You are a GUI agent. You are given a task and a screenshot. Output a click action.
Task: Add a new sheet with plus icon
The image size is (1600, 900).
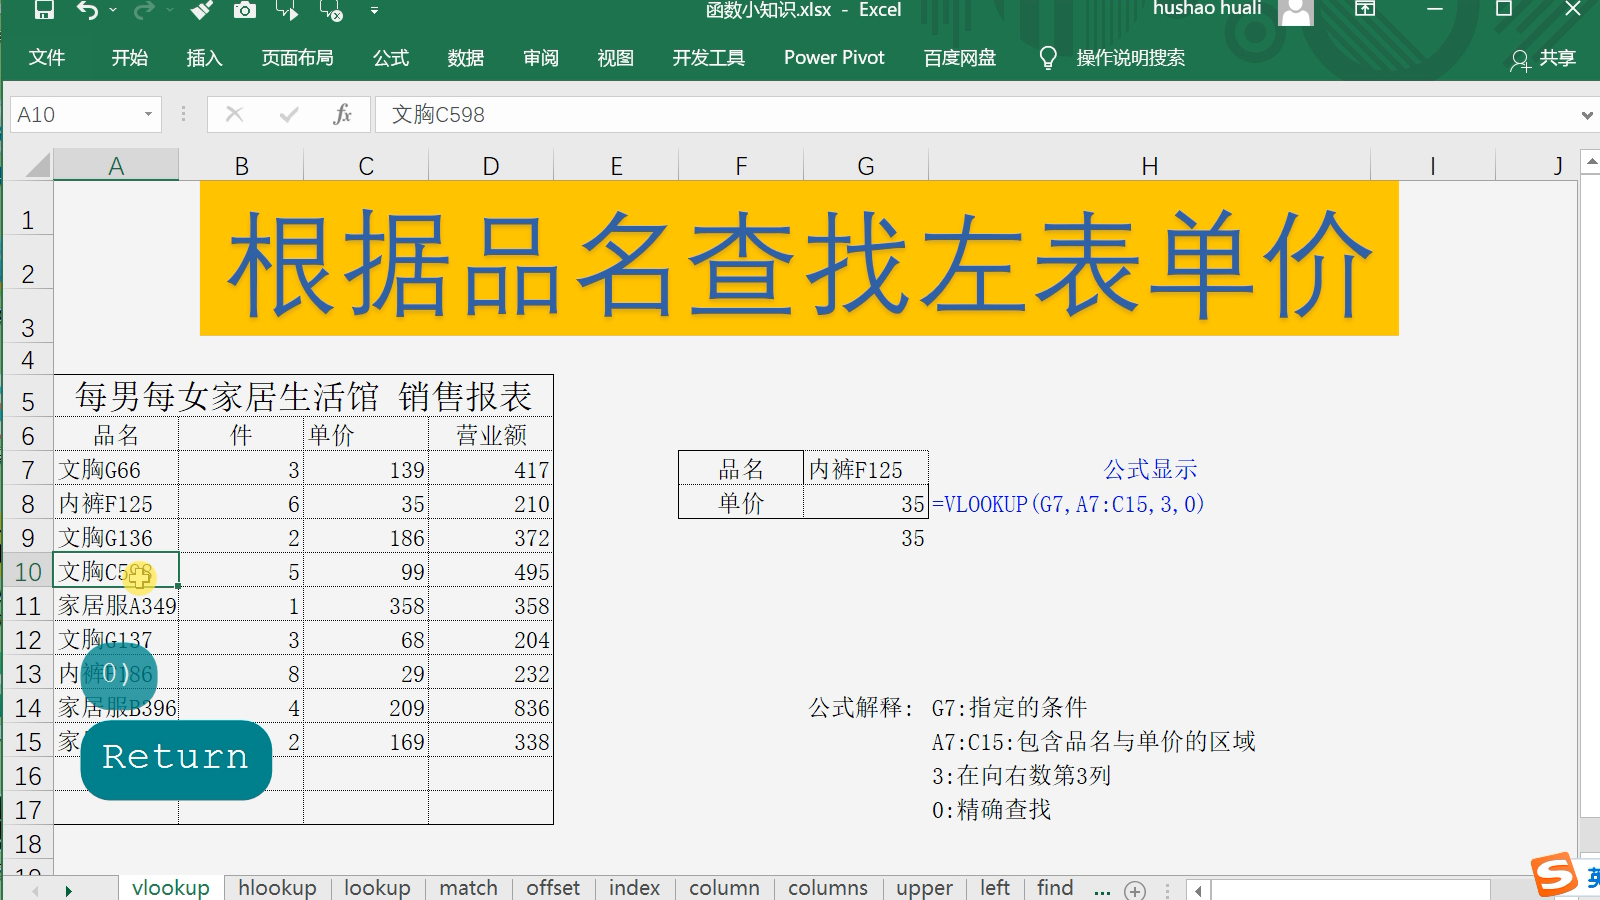pos(1135,889)
